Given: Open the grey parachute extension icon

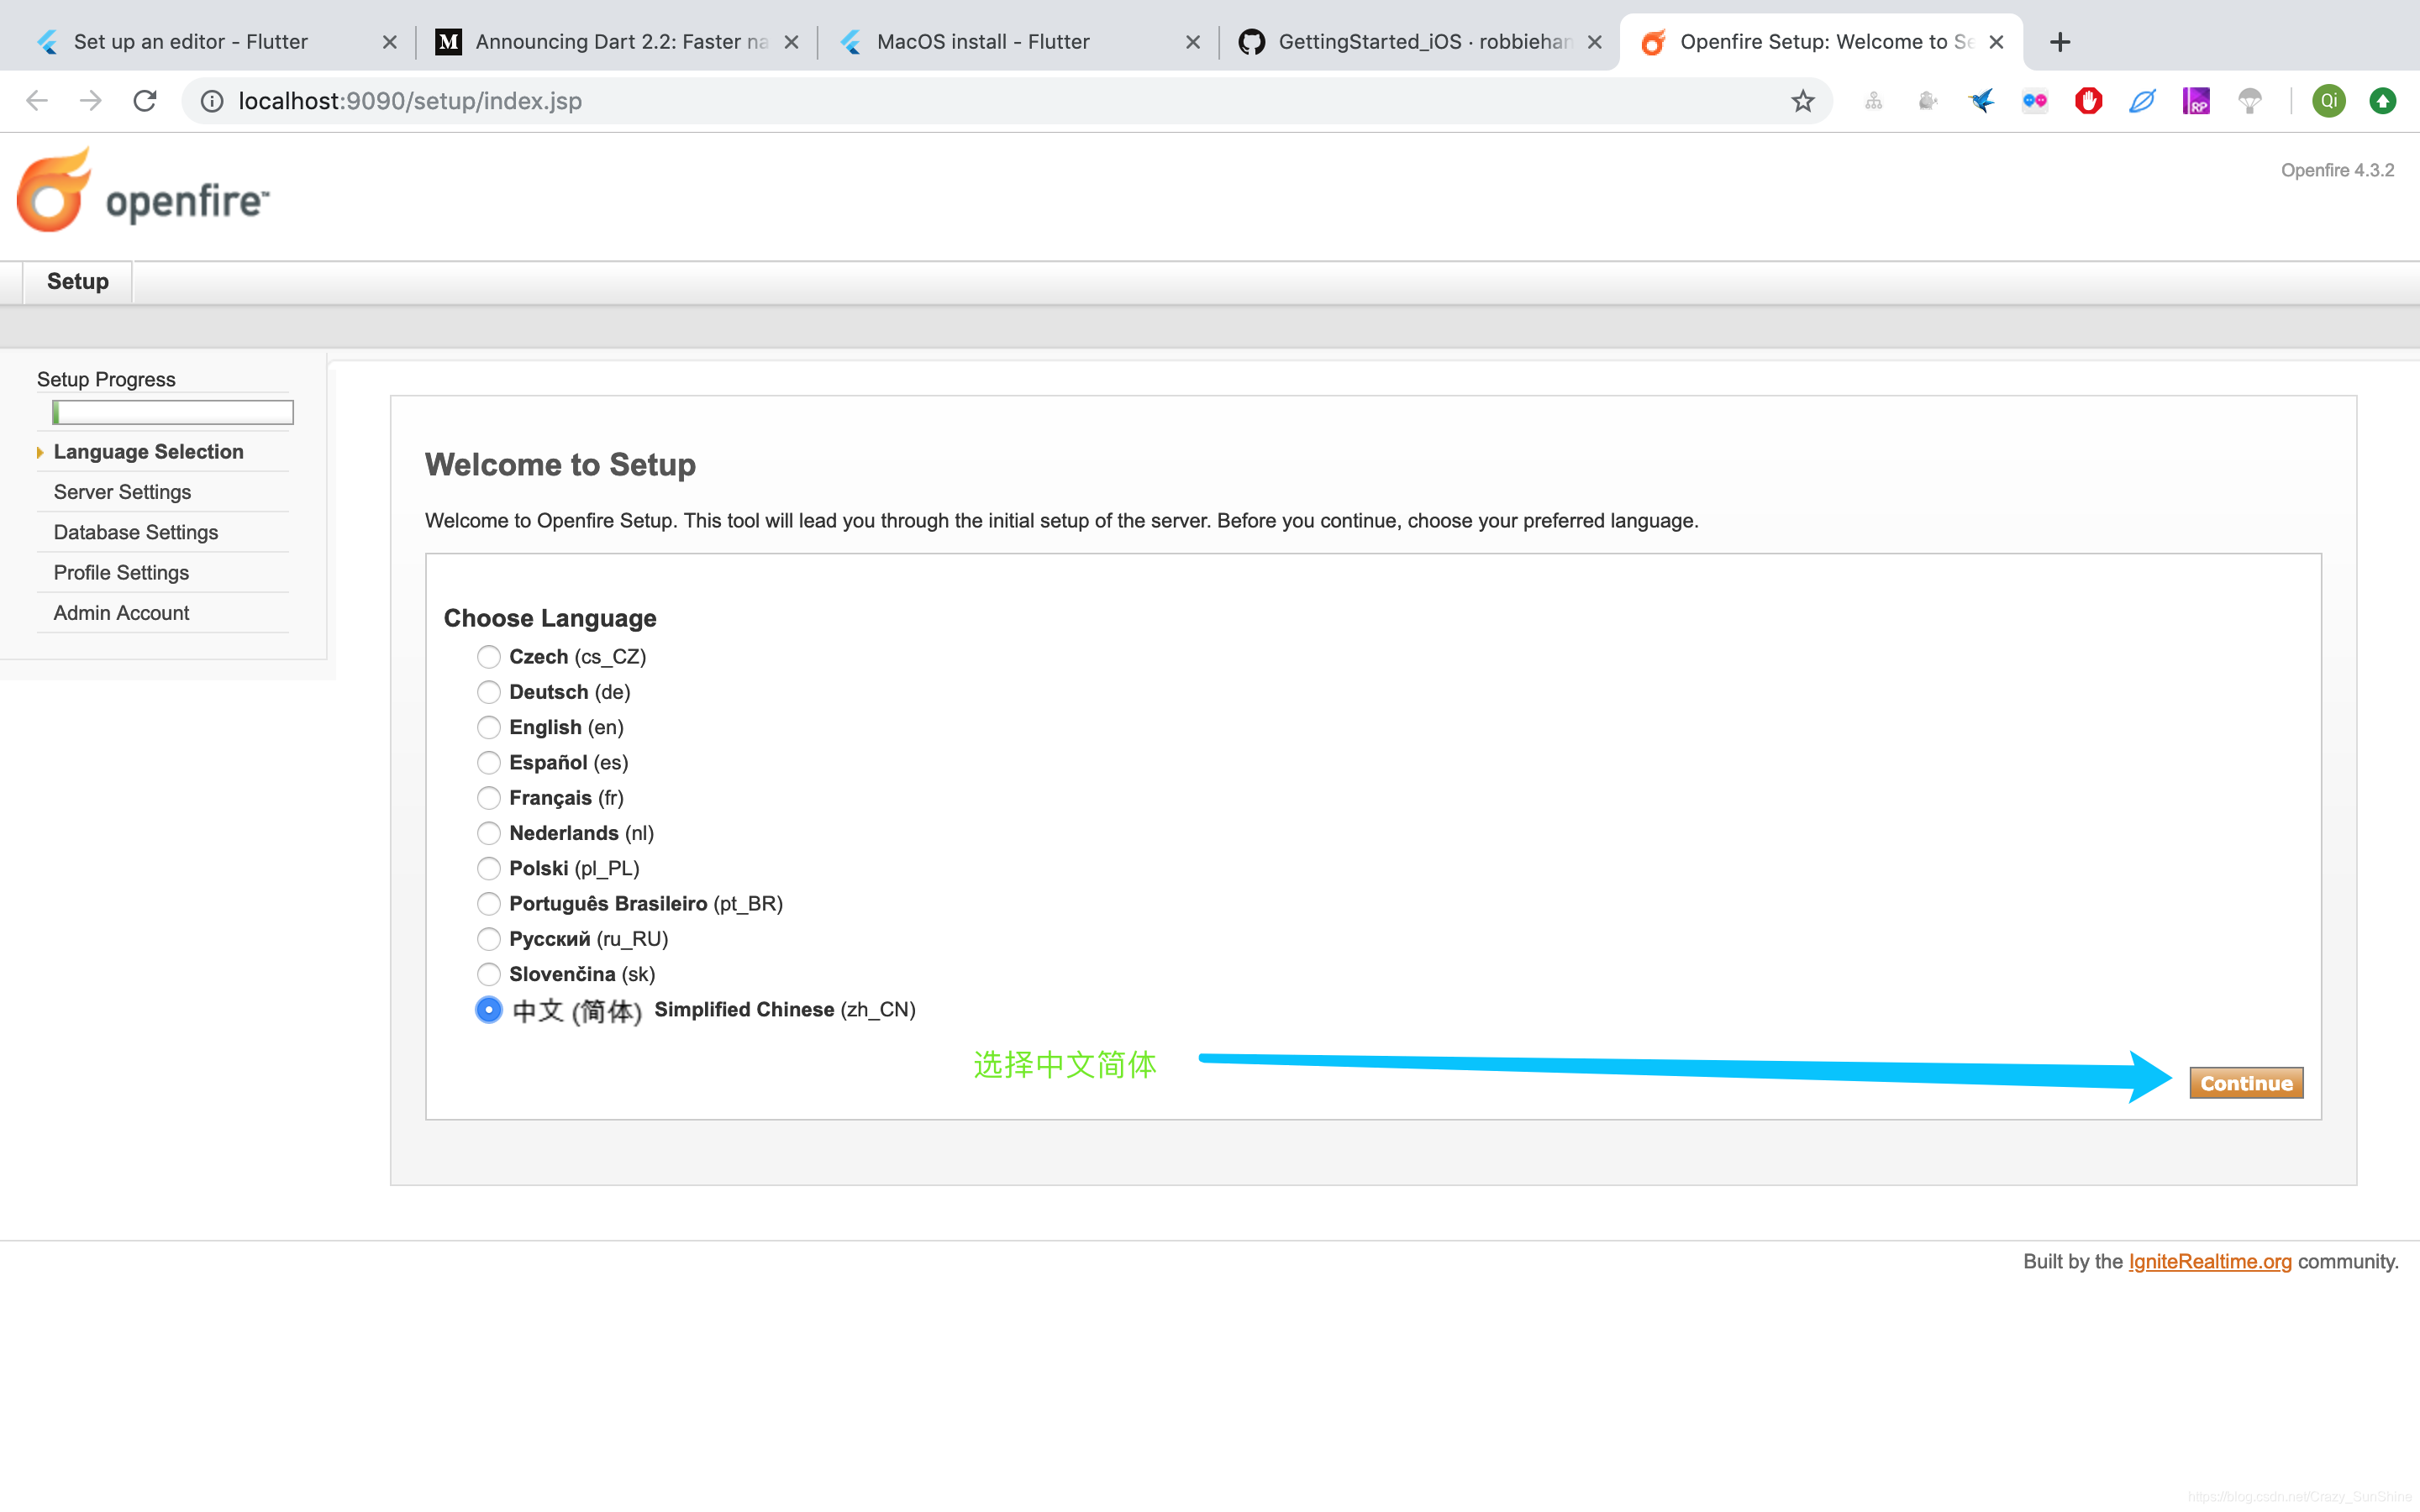Looking at the screenshot, I should [2250, 101].
